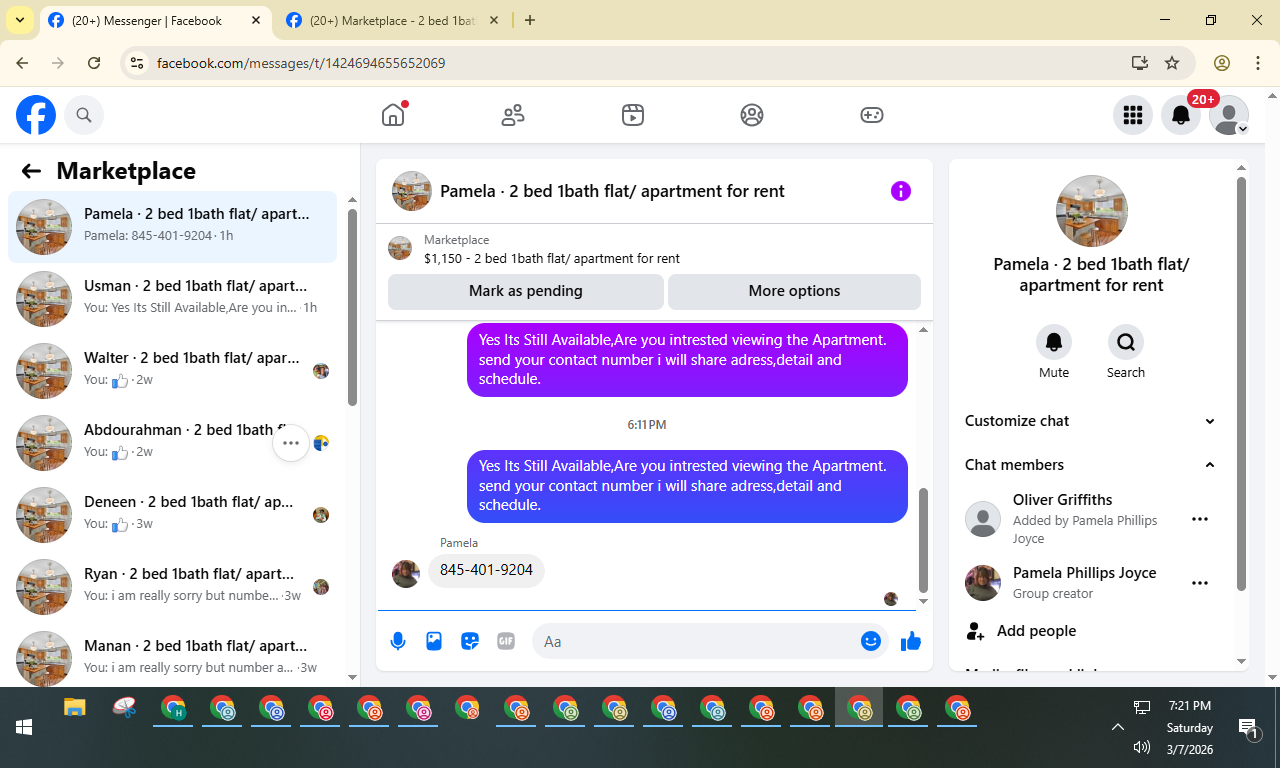Click the large listing photo in the info panel
Viewport: 1280px width, 768px height.
coord(1092,211)
